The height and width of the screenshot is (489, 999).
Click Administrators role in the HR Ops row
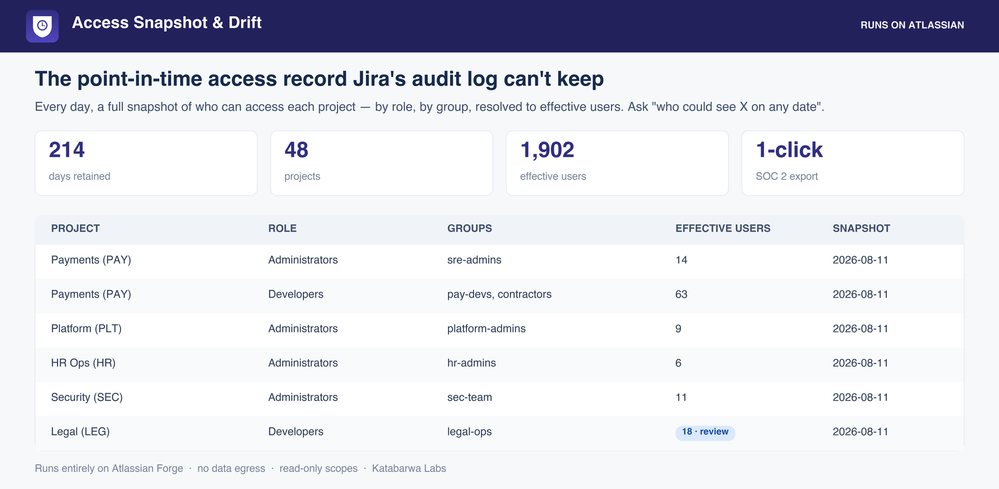[x=303, y=364]
